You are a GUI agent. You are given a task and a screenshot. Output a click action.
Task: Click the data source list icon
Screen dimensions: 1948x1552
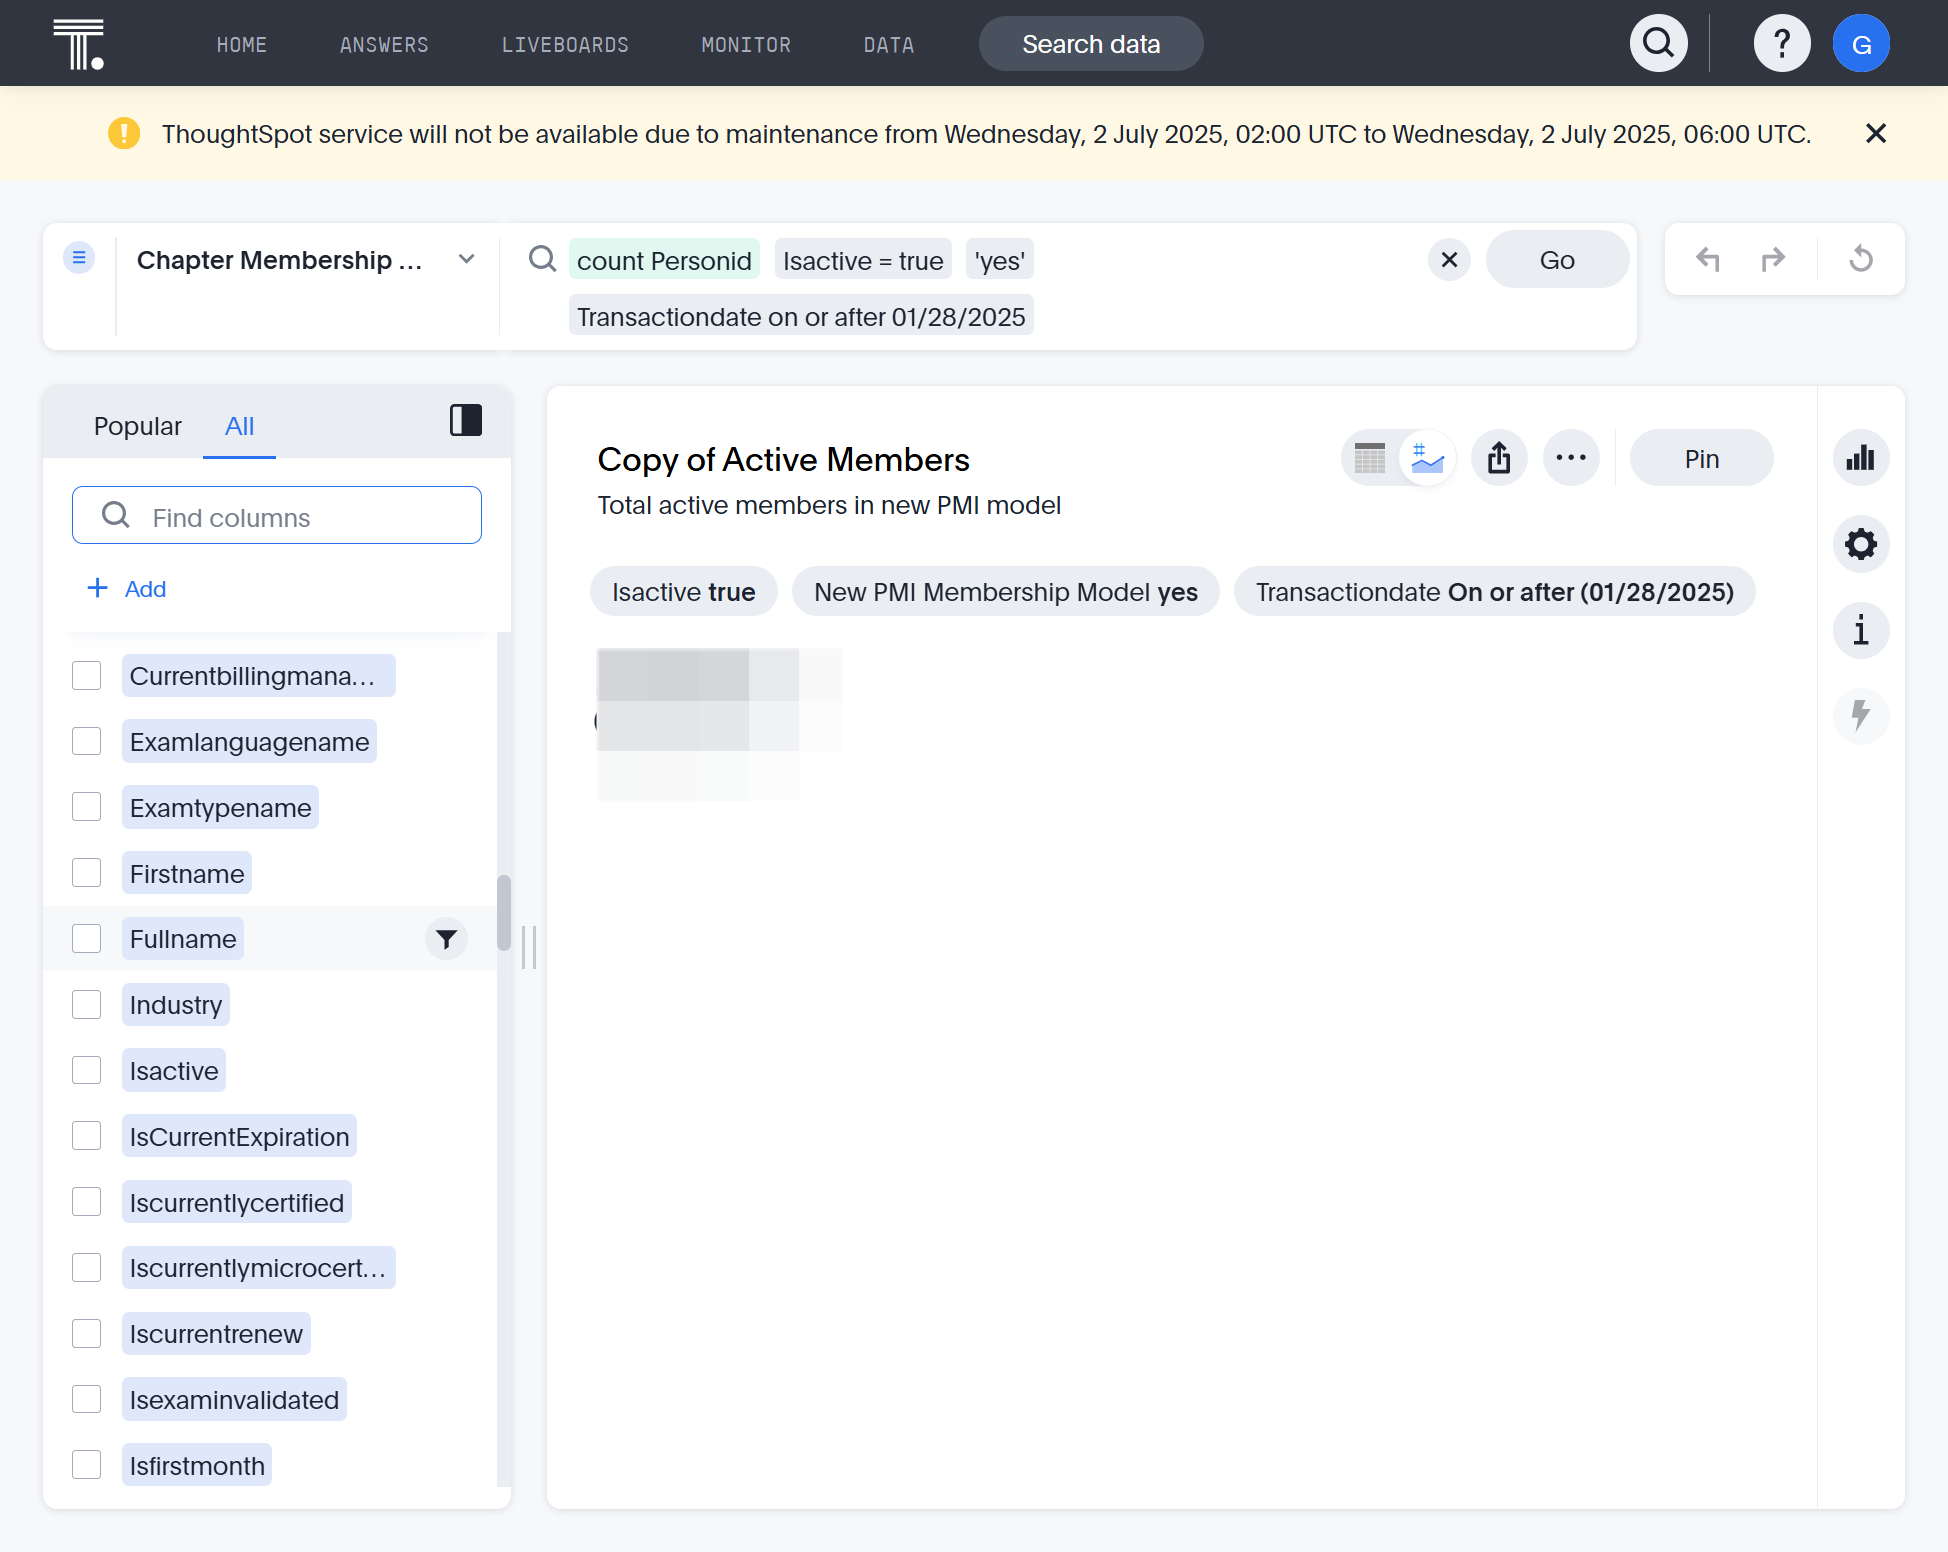point(79,258)
